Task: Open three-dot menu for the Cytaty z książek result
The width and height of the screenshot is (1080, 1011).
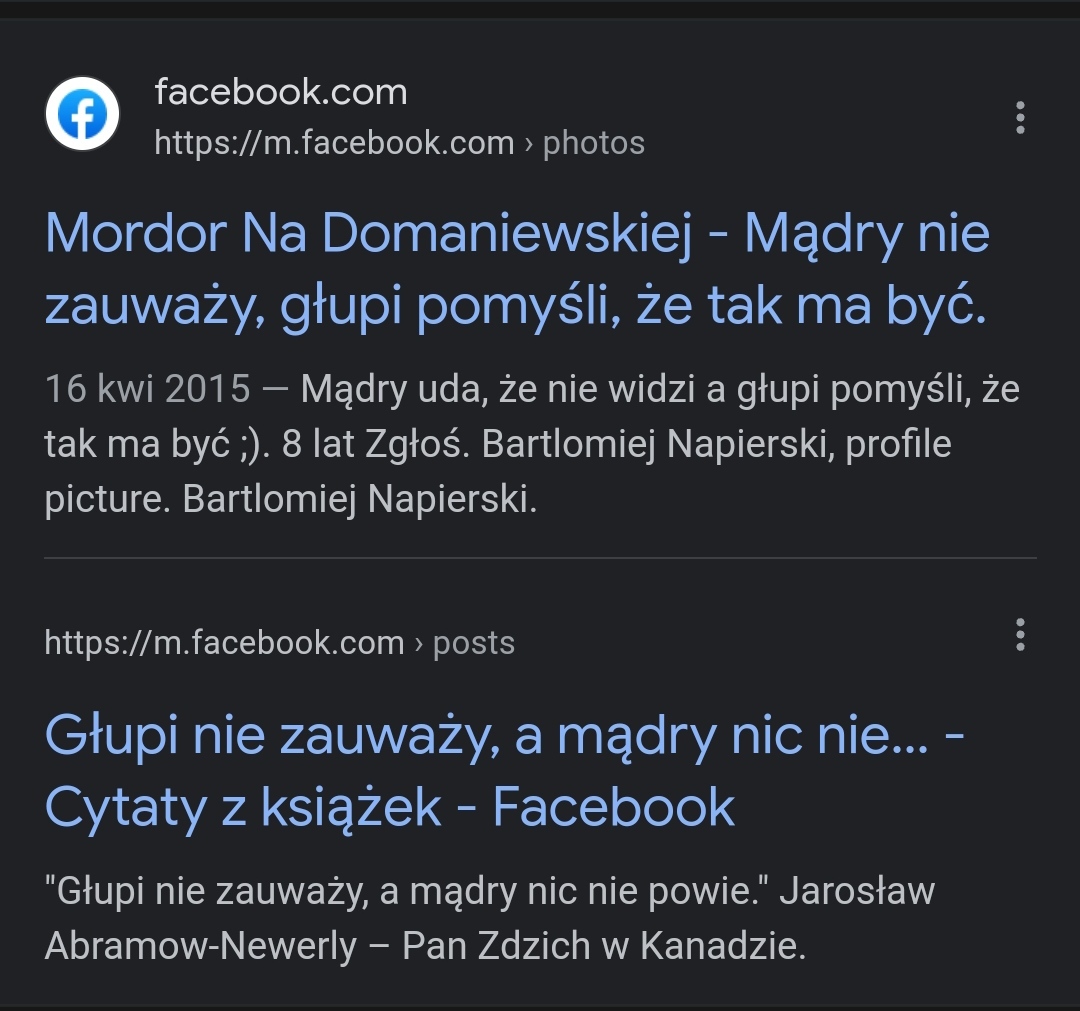Action: [x=1020, y=634]
